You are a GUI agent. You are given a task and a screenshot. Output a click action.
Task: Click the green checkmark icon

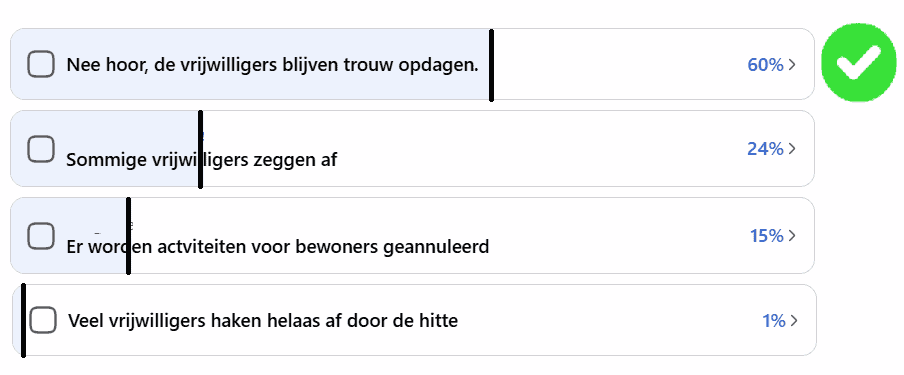click(x=859, y=62)
